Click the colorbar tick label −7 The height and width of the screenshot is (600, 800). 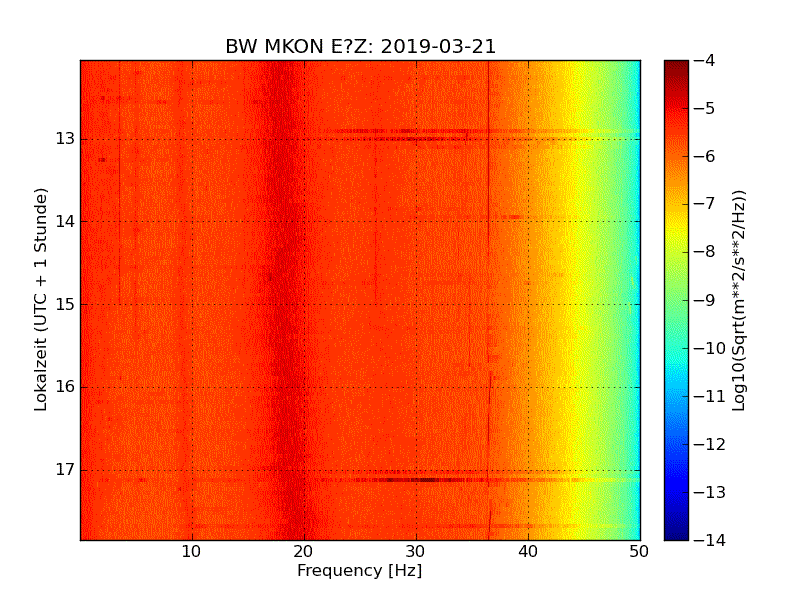pos(705,204)
